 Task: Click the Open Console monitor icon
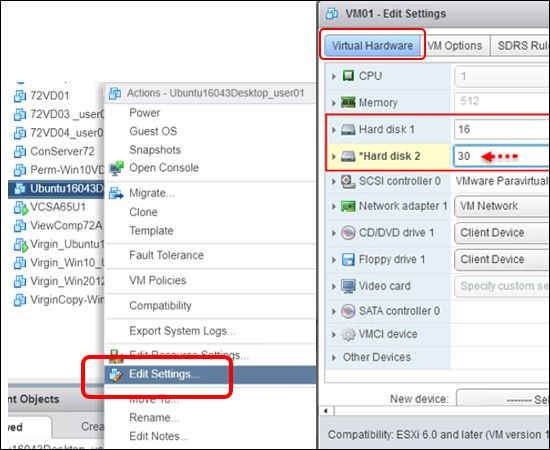pyautogui.click(x=116, y=169)
